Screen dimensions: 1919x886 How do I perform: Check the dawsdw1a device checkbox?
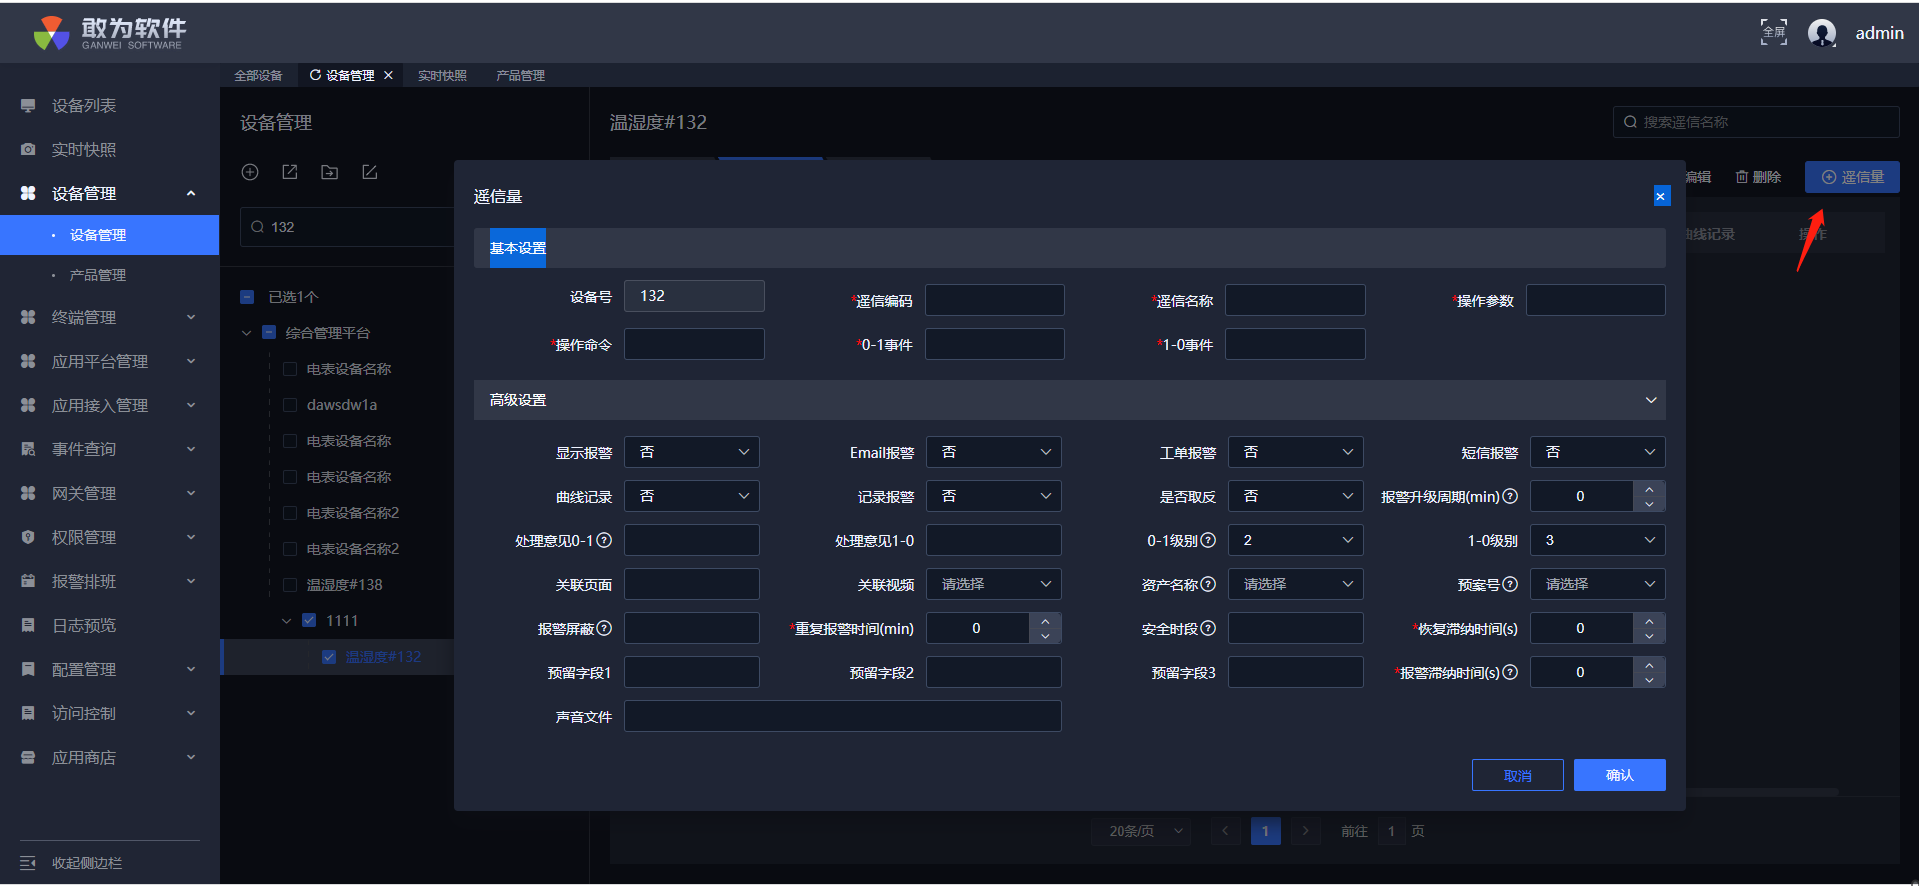(290, 405)
